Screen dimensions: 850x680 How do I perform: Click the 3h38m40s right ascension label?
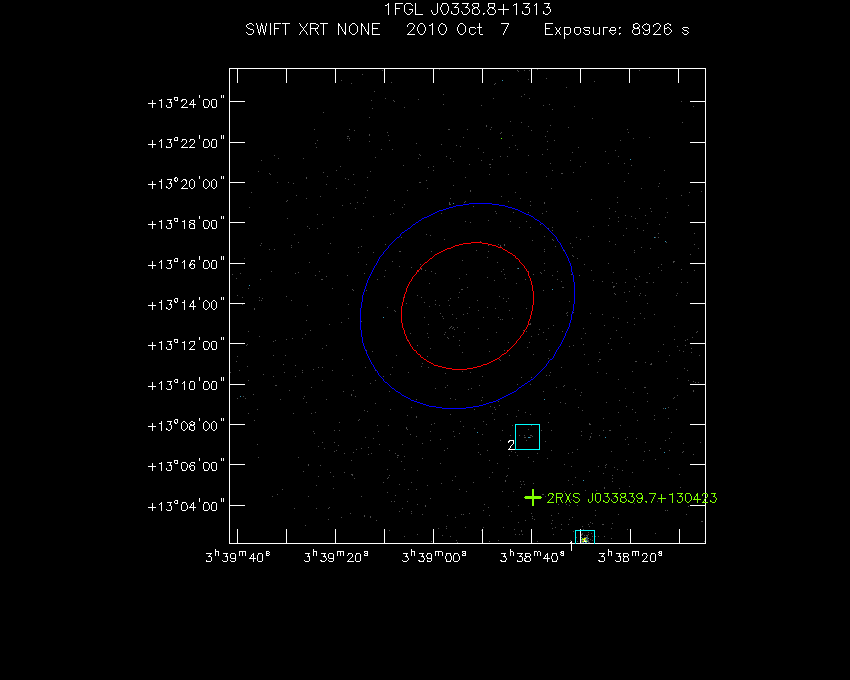532,557
